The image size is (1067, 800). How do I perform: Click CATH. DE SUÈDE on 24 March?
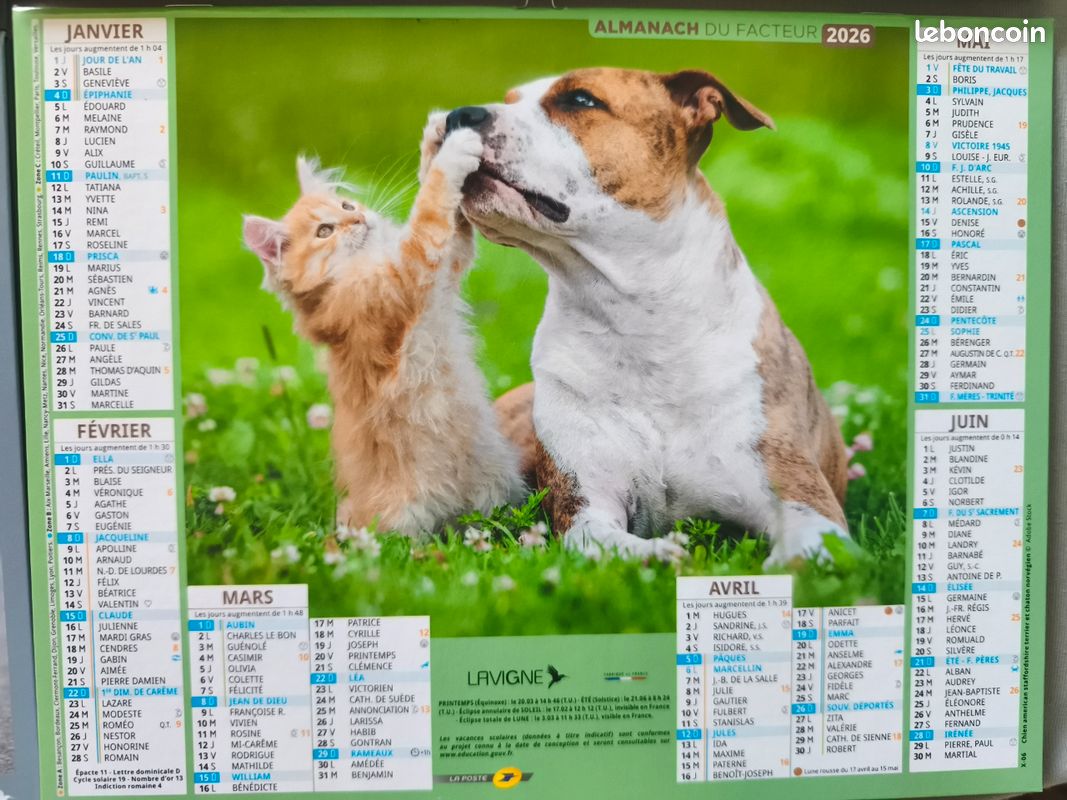(382, 699)
